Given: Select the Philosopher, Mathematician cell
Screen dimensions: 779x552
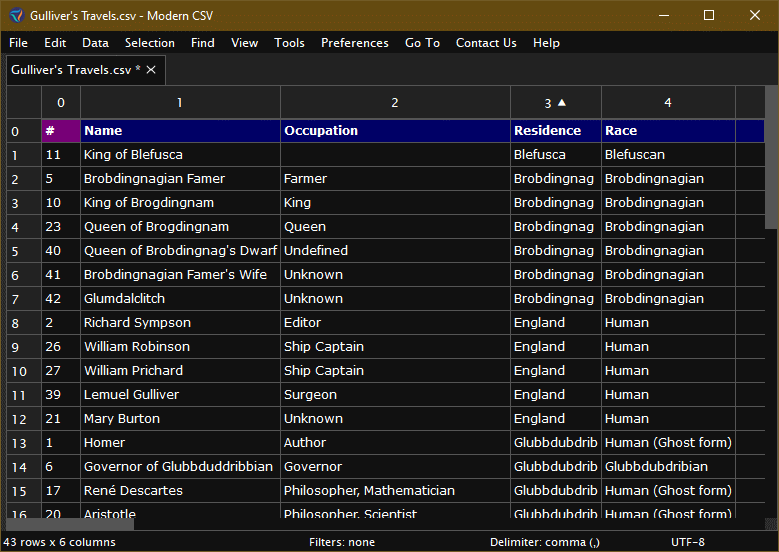Looking at the screenshot, I should pyautogui.click(x=395, y=491).
